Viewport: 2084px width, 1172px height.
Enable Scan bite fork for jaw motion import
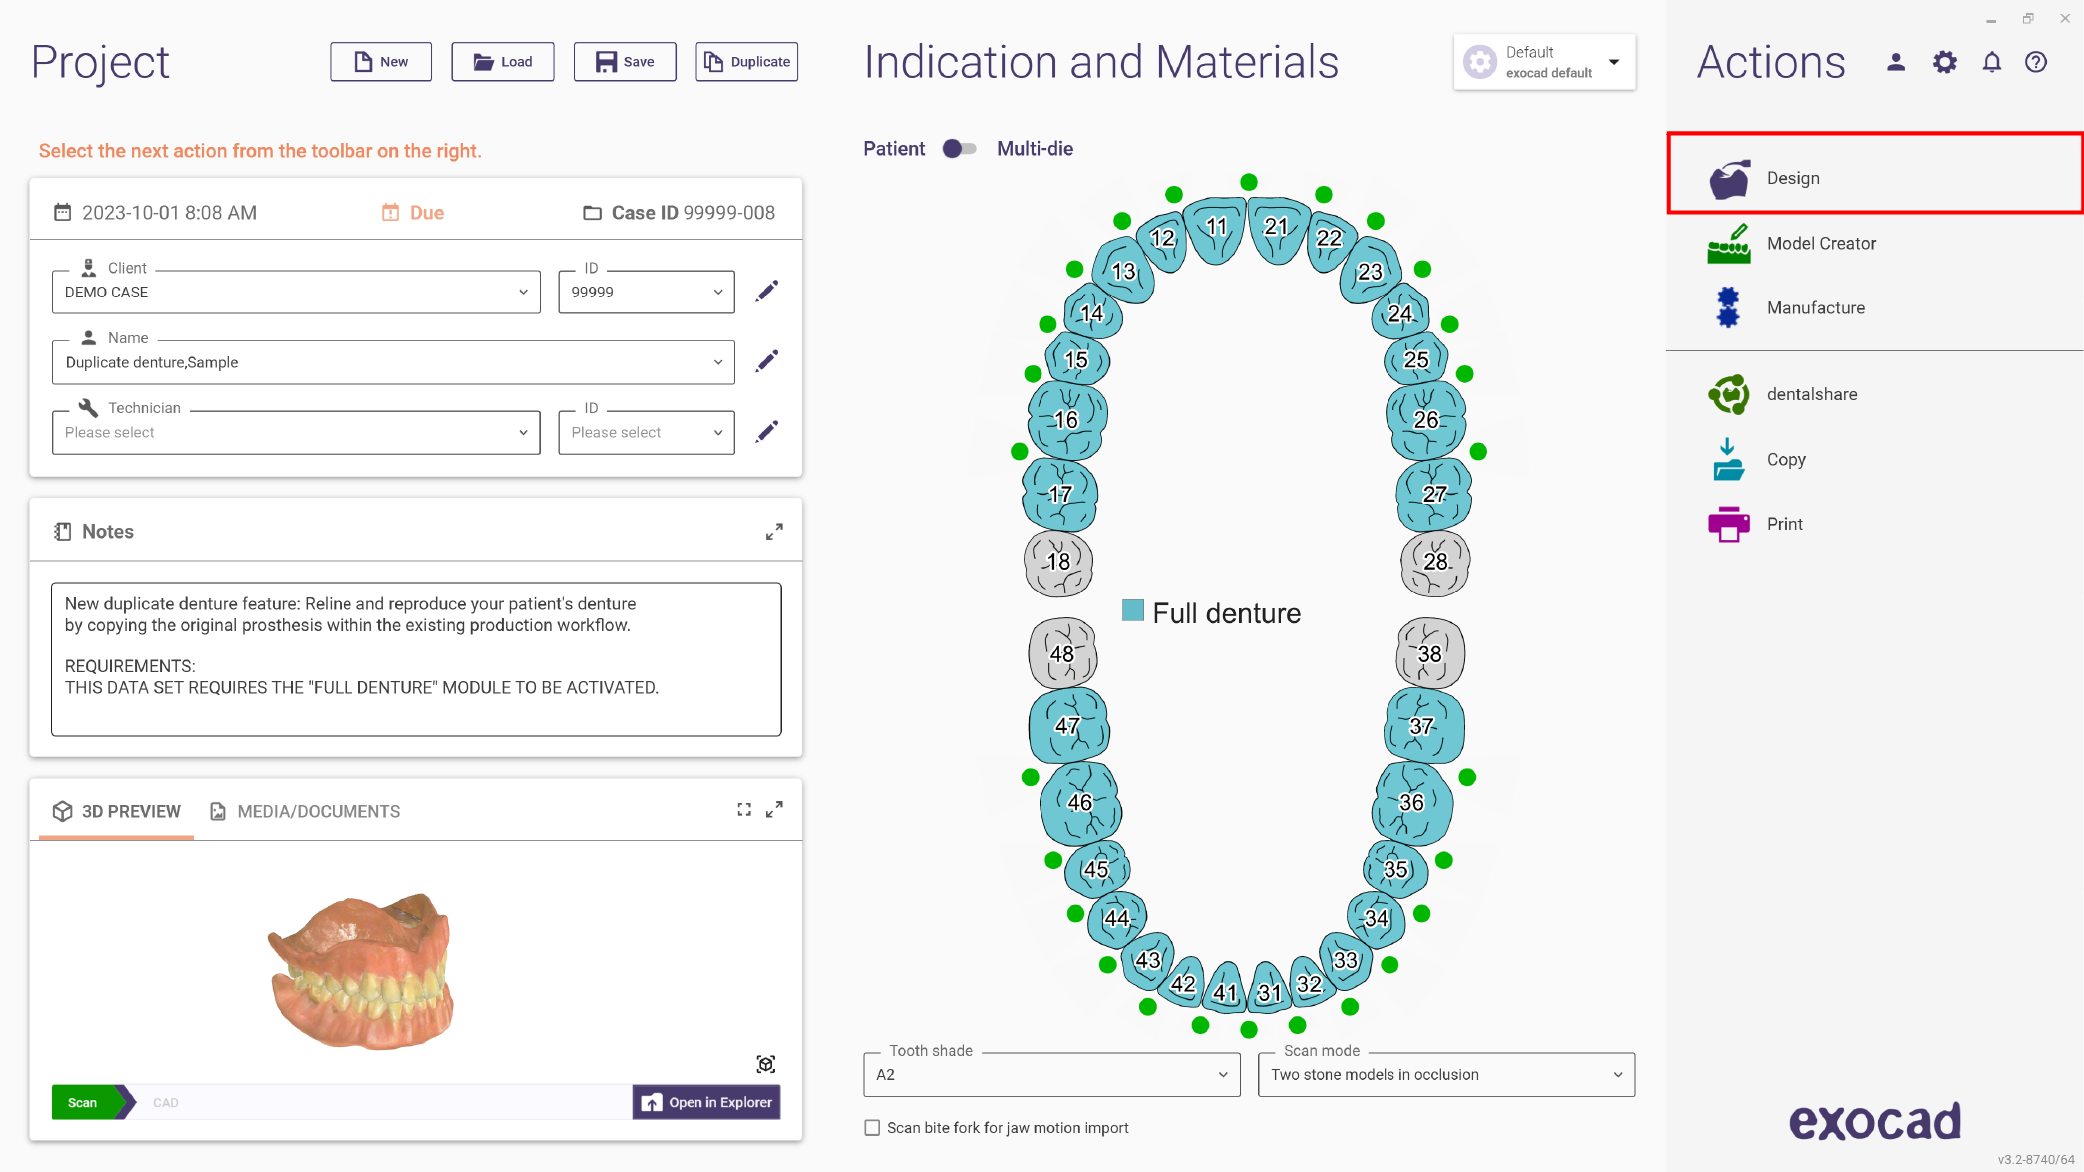[x=872, y=1128]
